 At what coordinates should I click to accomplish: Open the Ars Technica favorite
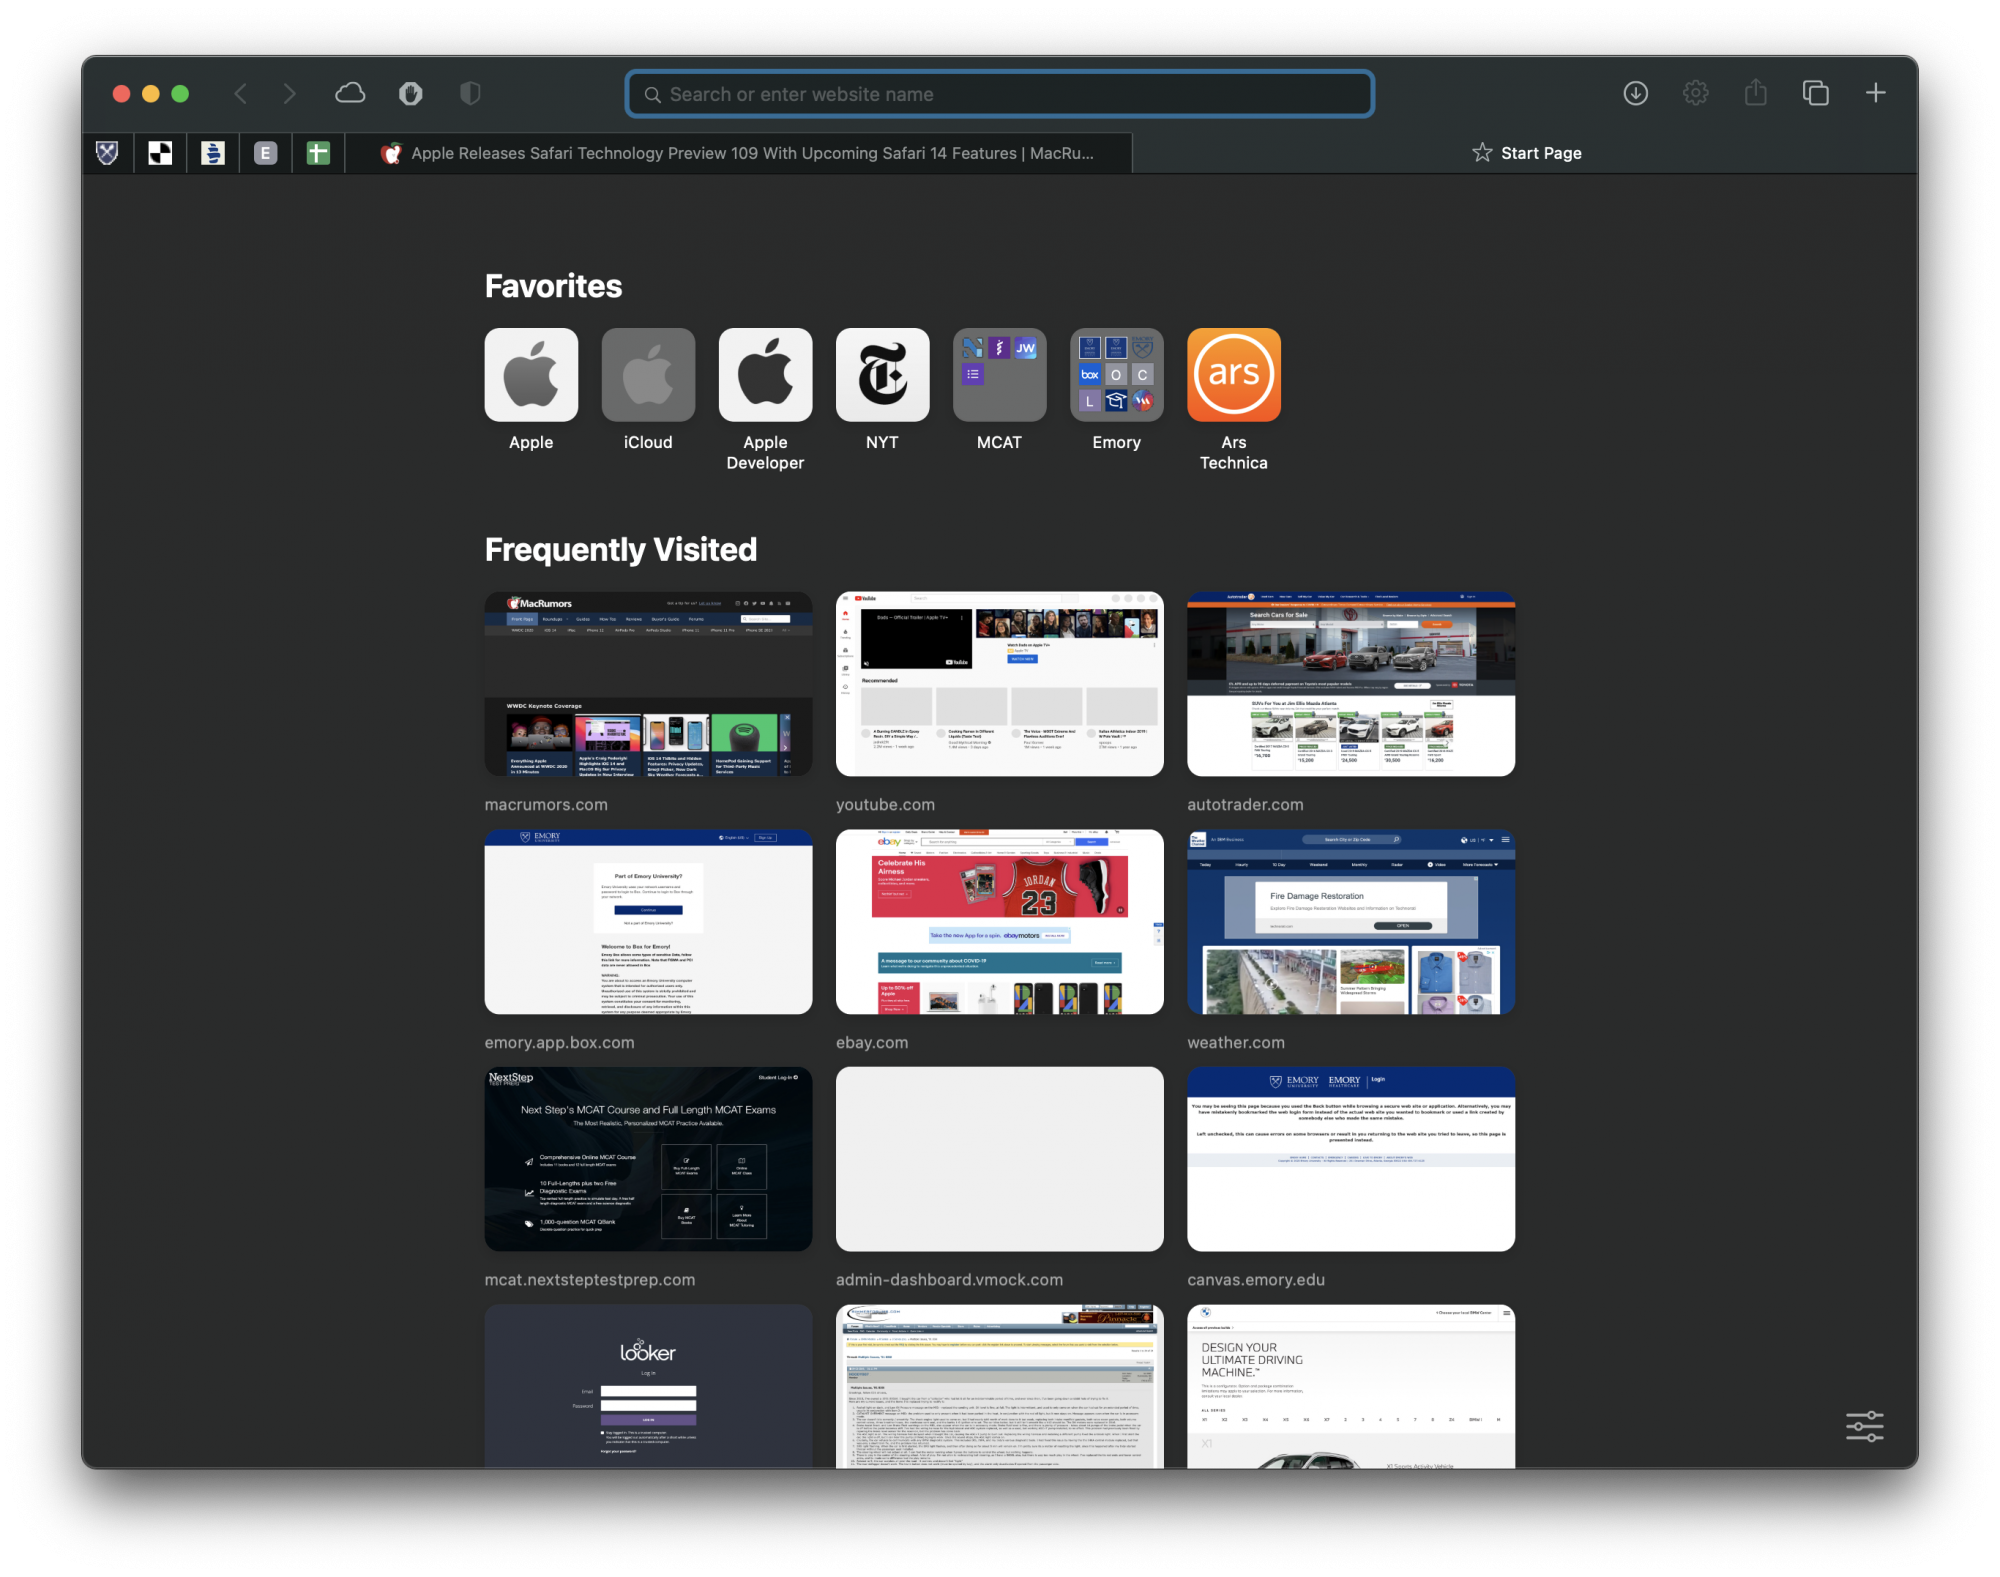(1233, 375)
